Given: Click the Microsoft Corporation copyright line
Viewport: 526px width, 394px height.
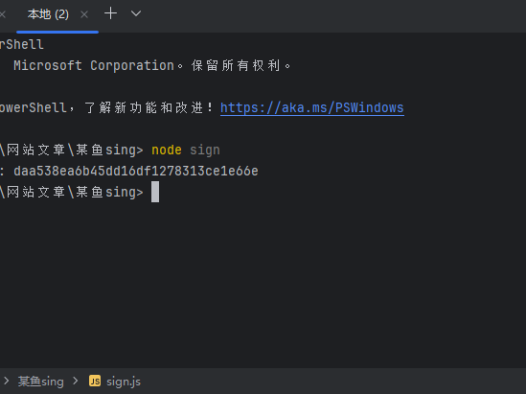Looking at the screenshot, I should tap(152, 65).
